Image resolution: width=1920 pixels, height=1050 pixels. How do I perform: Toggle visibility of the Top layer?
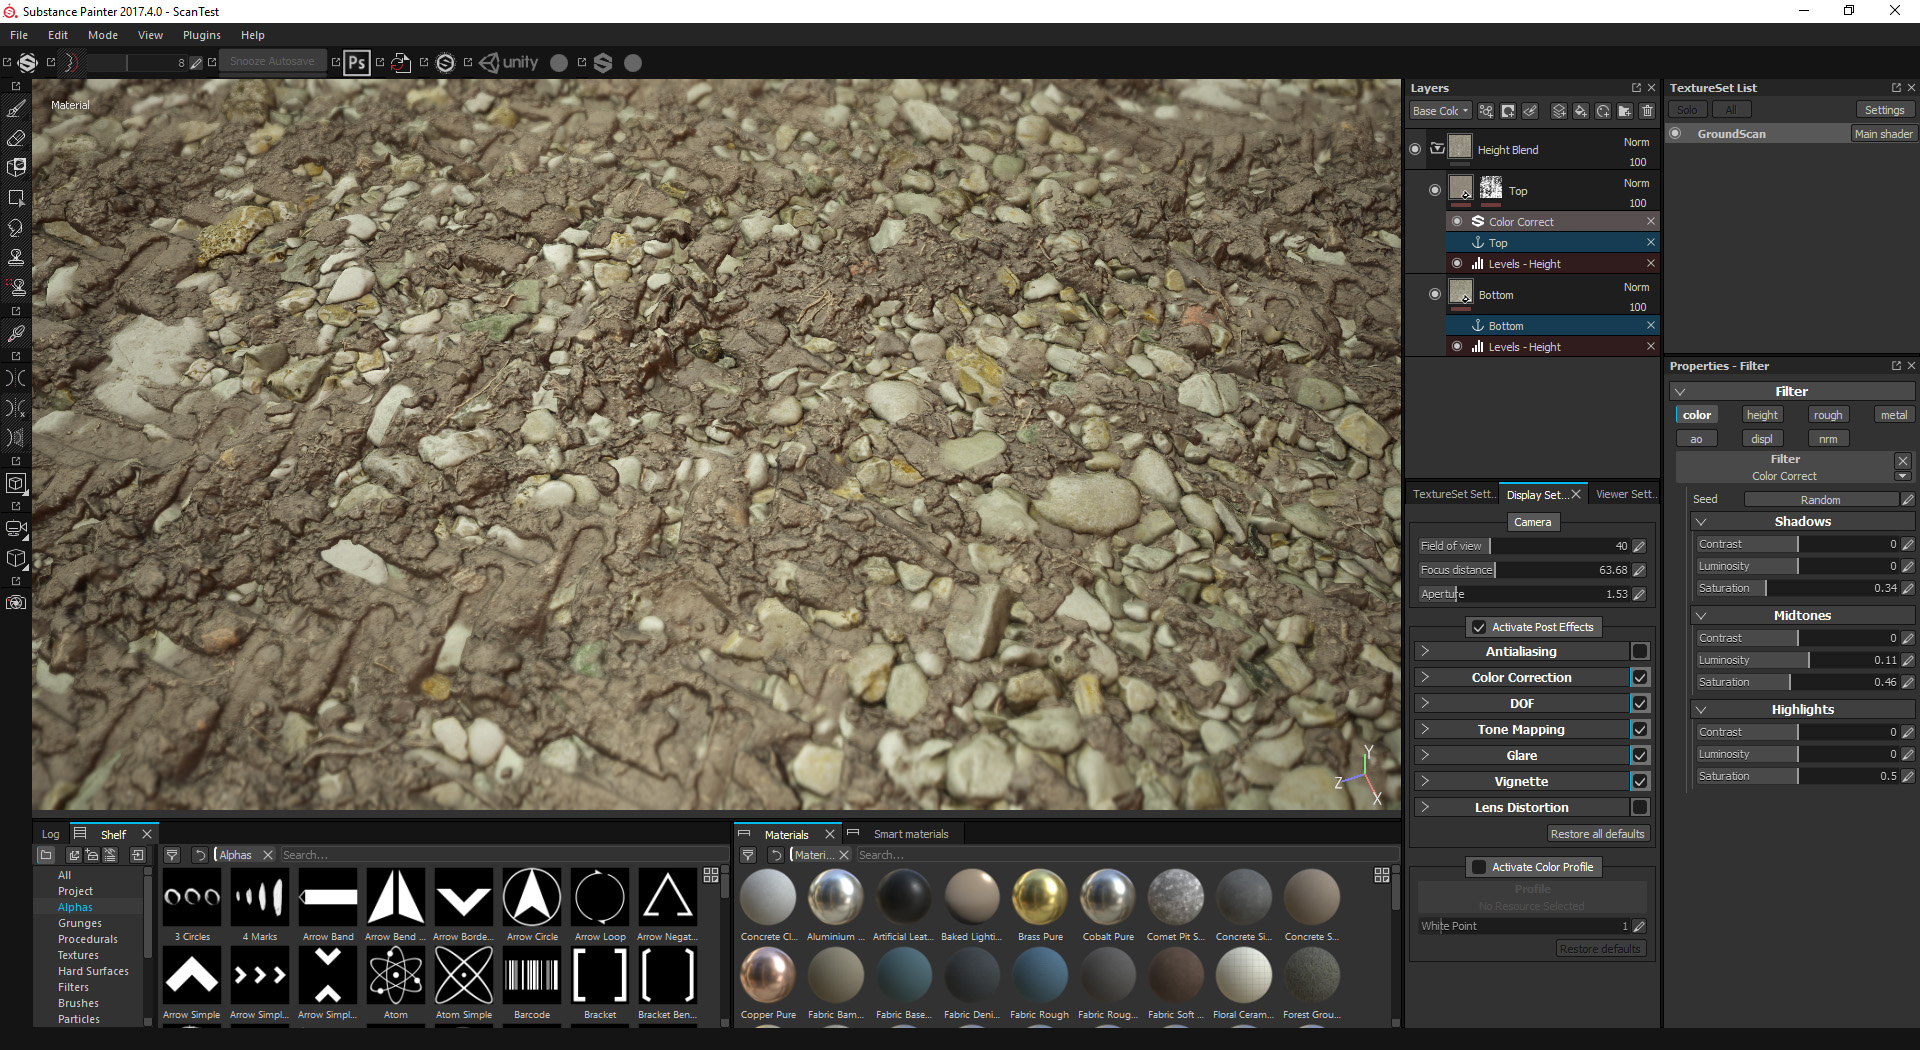point(1435,189)
